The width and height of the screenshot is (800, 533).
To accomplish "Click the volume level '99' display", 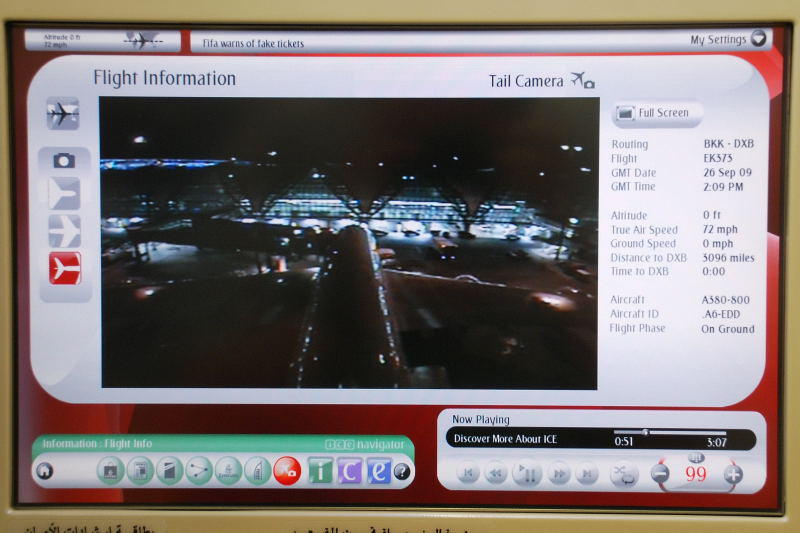I will coord(696,474).
